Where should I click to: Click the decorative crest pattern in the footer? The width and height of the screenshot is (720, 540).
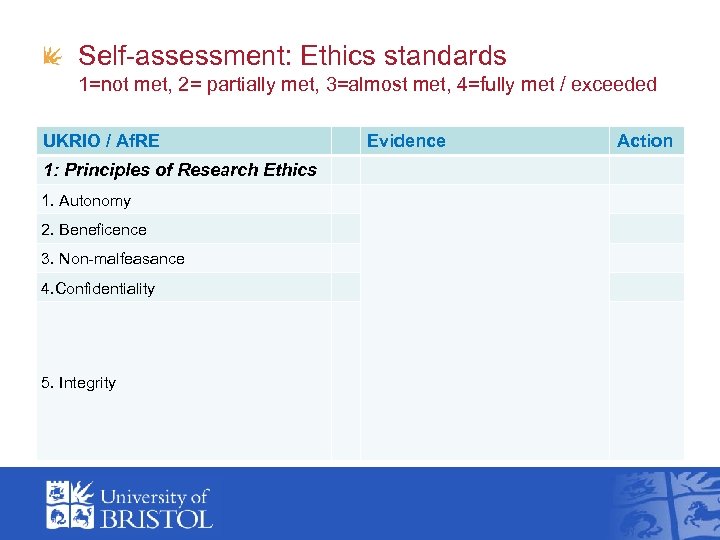click(664, 503)
